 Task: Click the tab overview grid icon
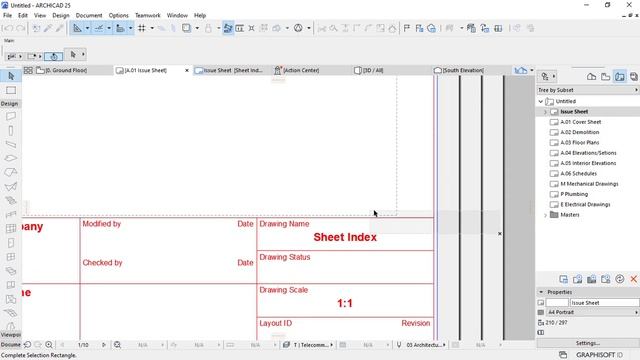pyautogui.click(x=28, y=71)
